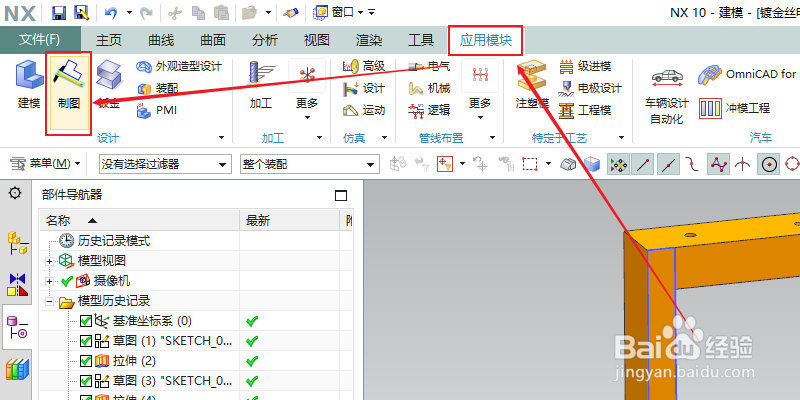Open 外观造型设计 shape studio

(x=180, y=66)
